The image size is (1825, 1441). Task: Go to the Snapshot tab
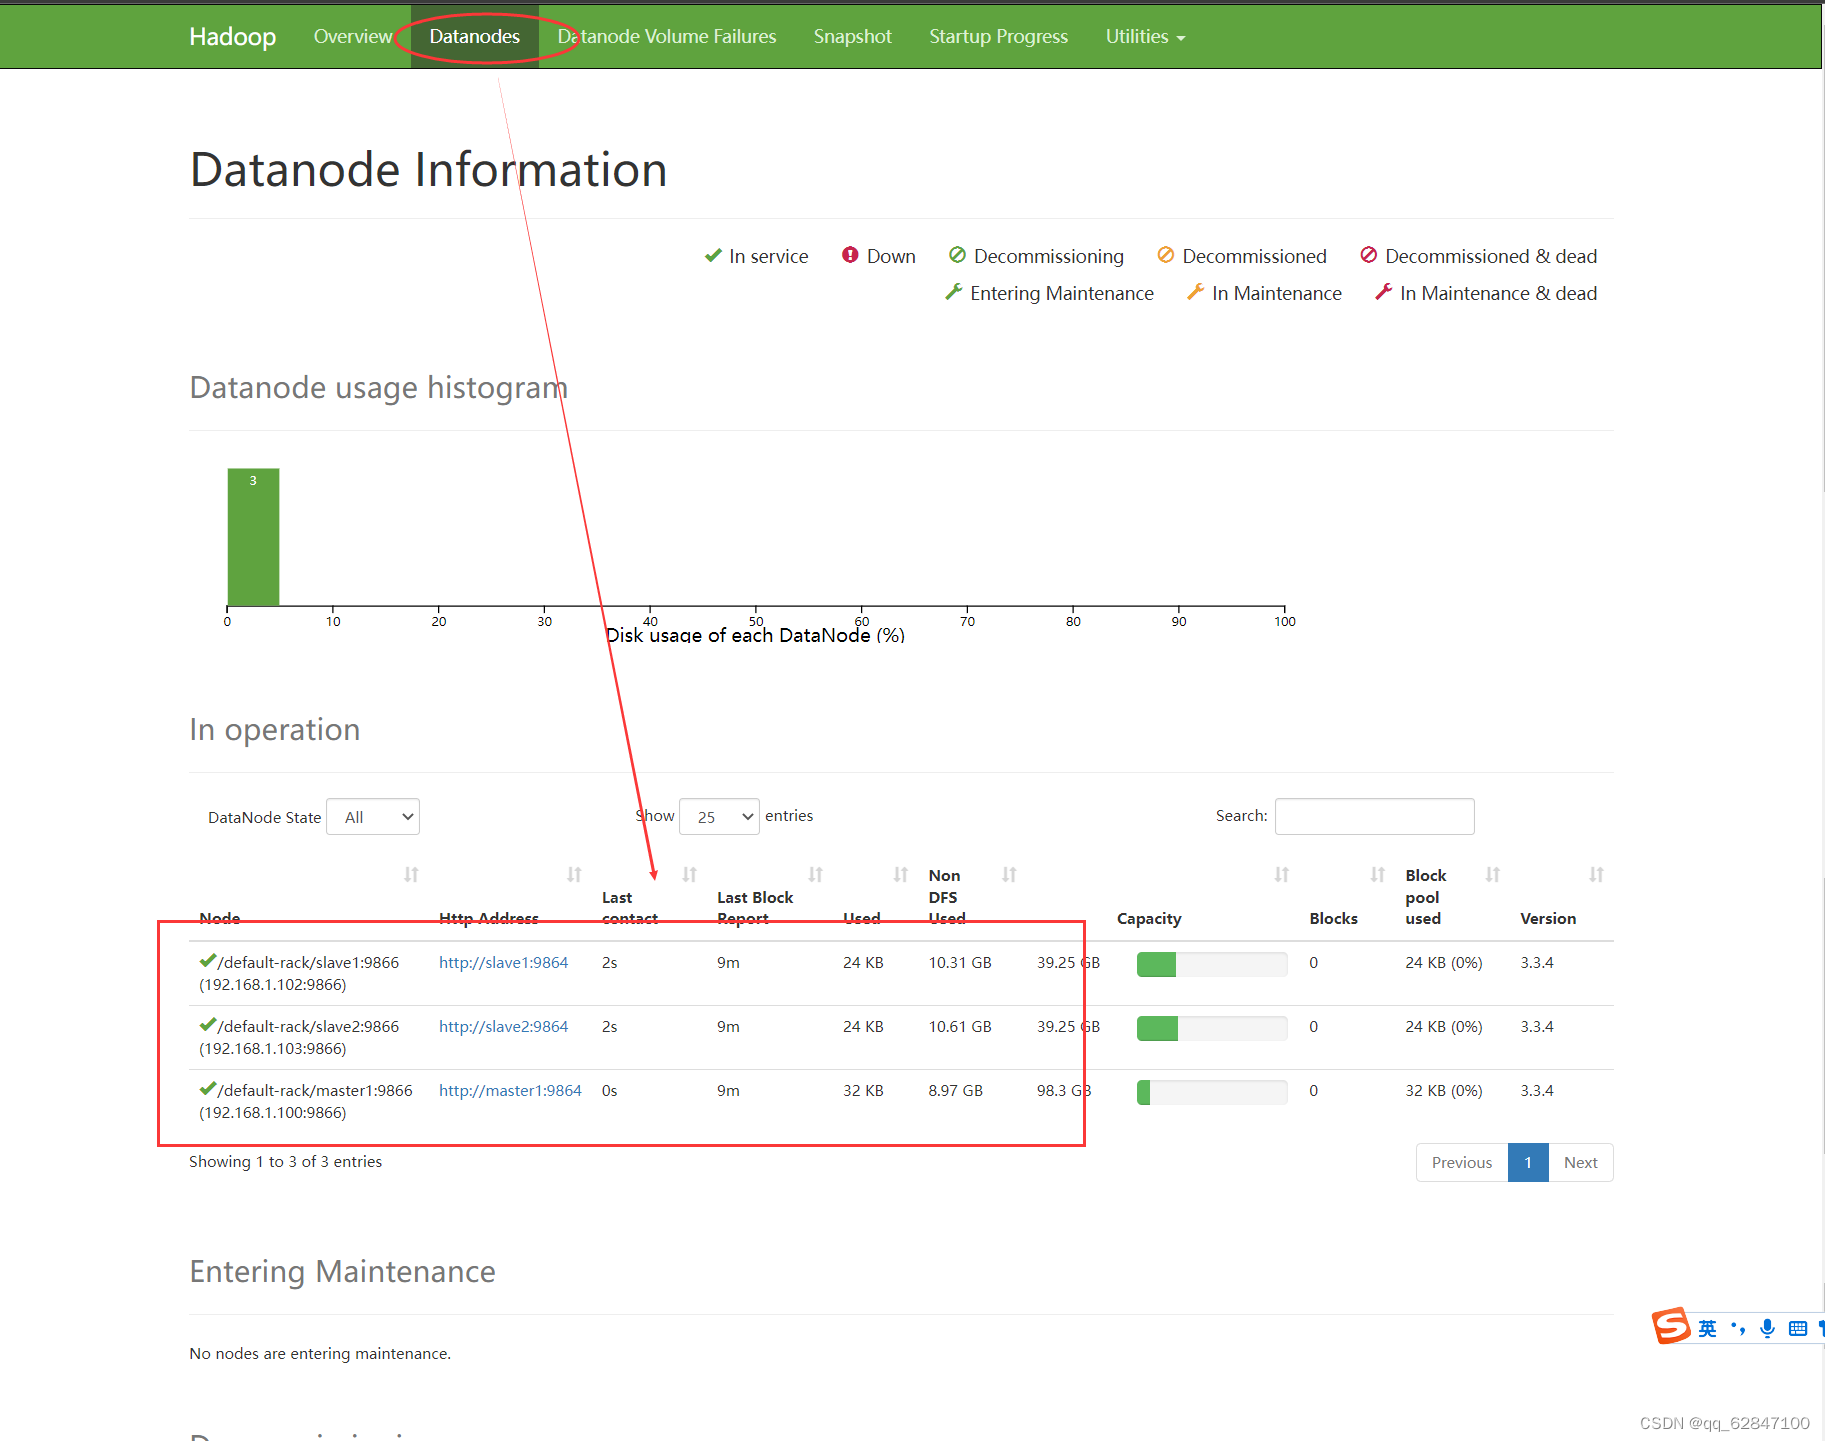852,37
